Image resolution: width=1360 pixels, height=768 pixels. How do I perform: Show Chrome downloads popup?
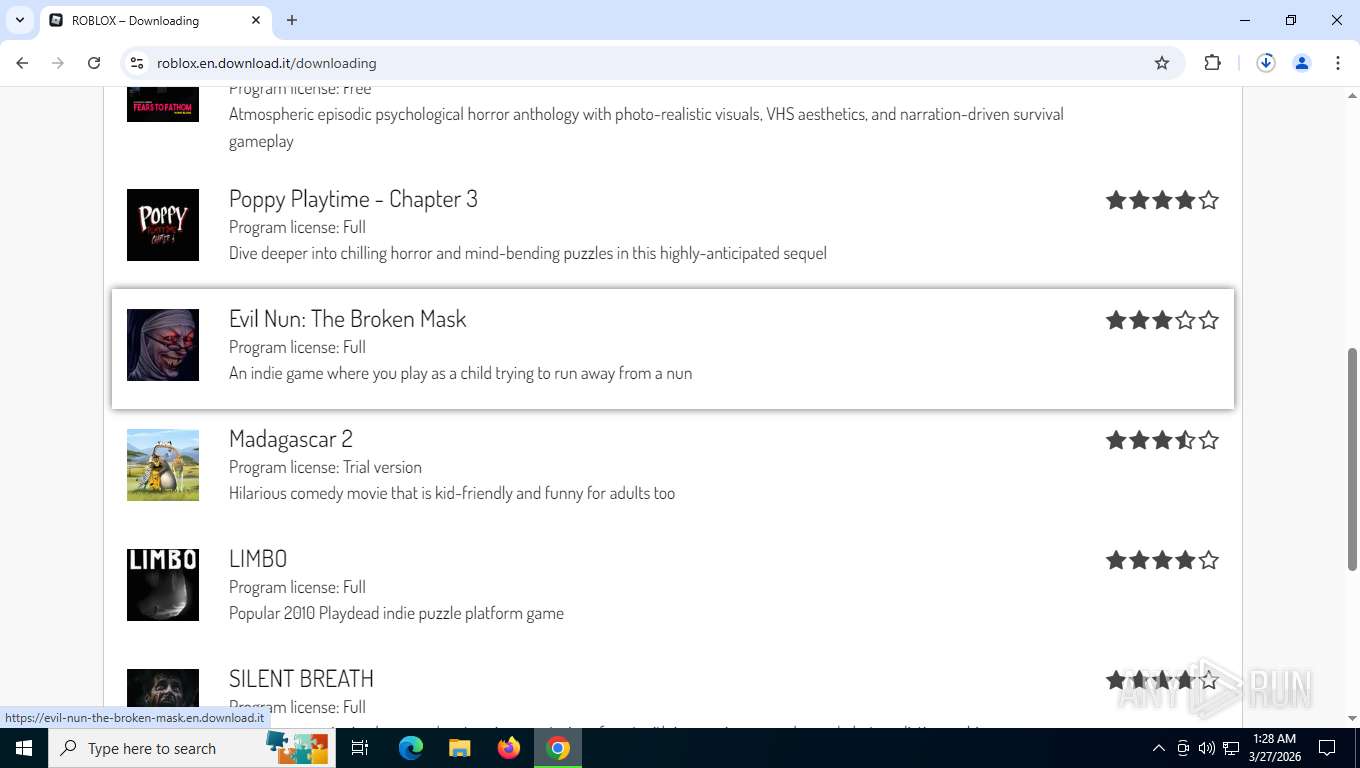(1266, 63)
